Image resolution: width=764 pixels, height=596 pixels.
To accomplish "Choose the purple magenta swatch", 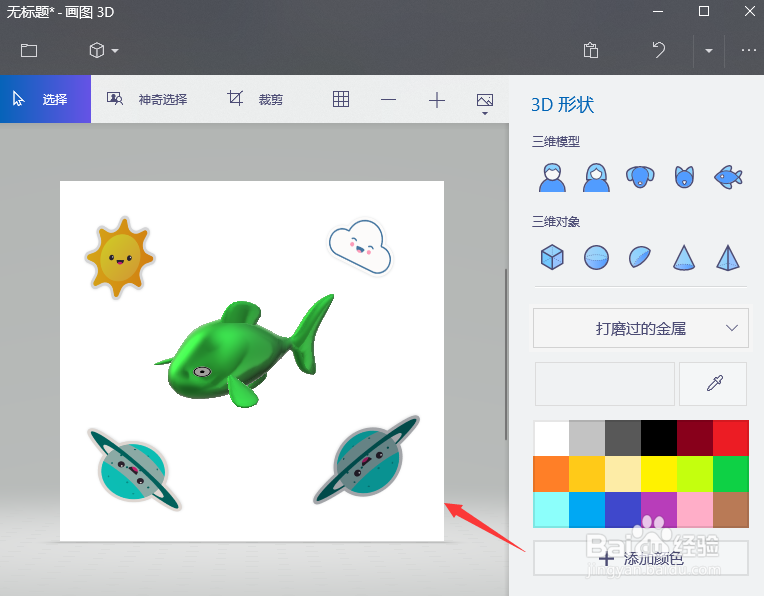I will tap(659, 510).
